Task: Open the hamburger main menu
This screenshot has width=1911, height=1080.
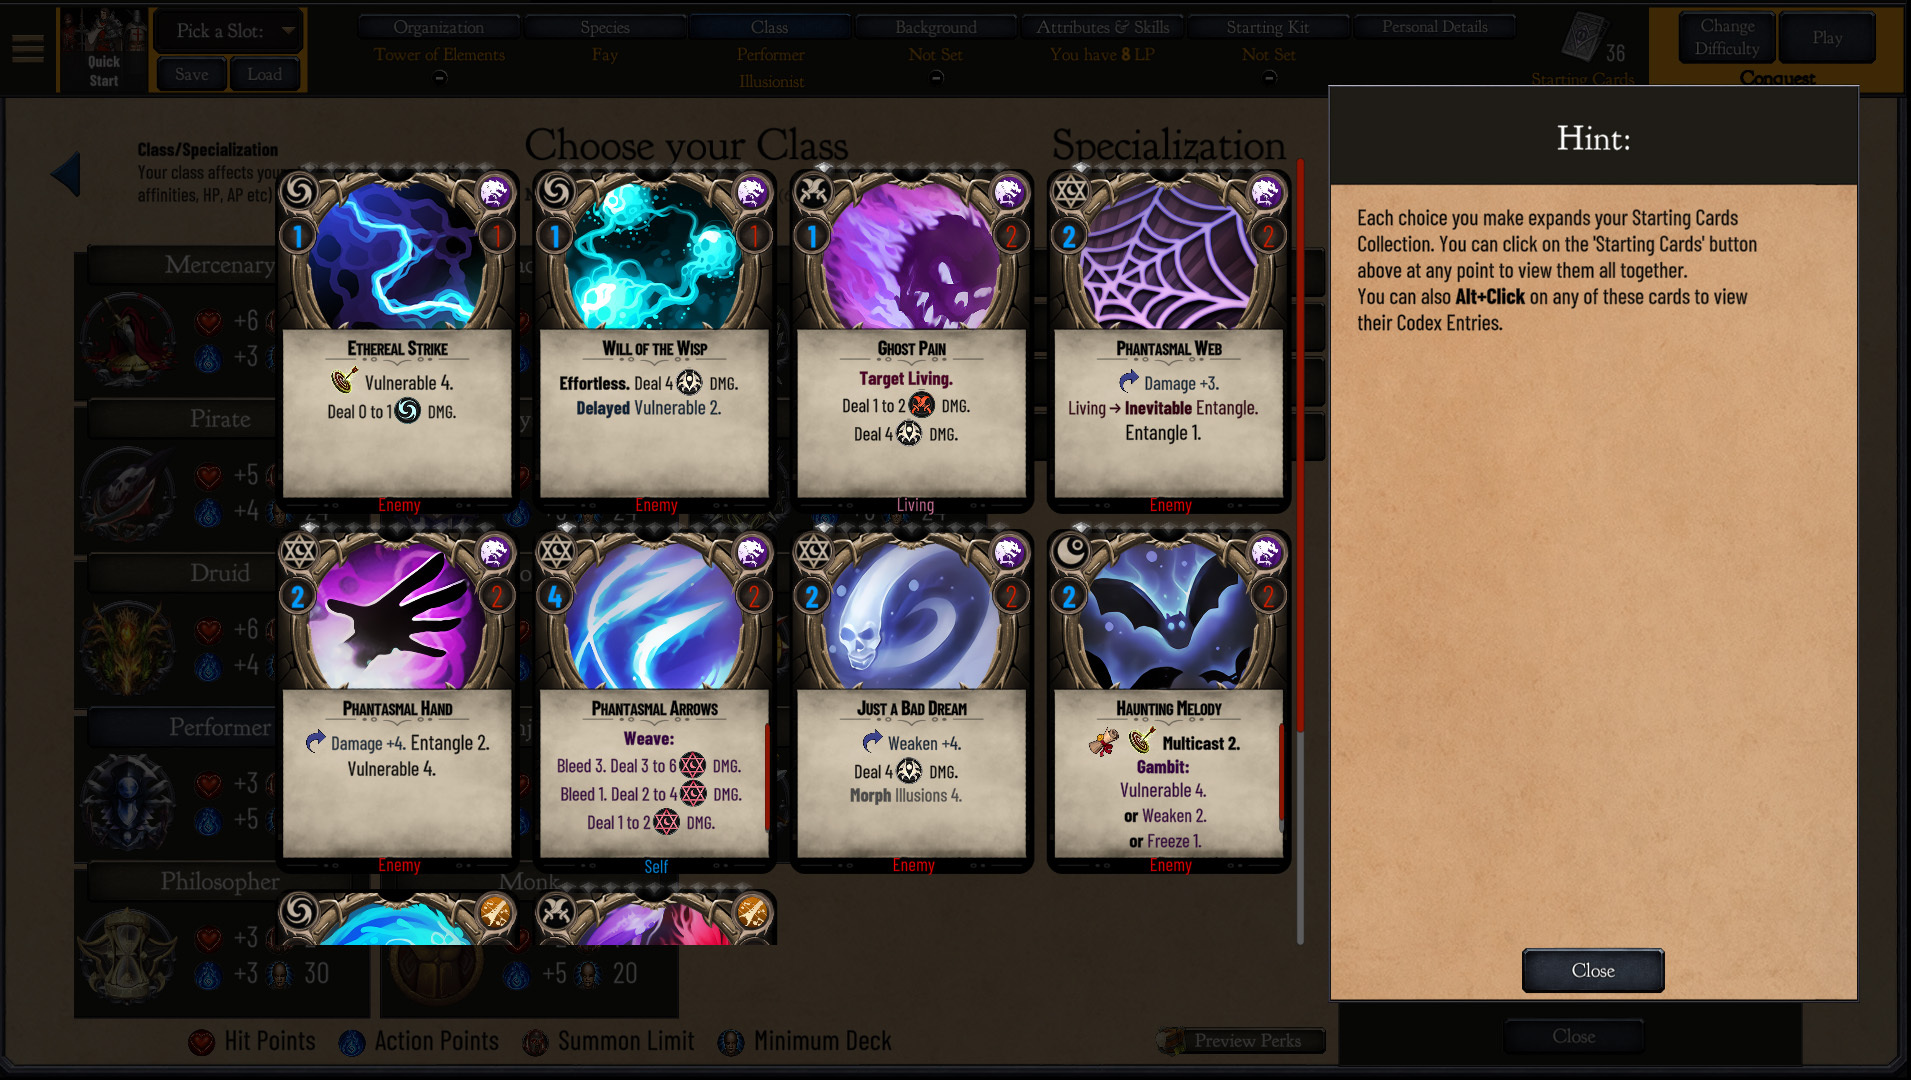Action: [28, 48]
